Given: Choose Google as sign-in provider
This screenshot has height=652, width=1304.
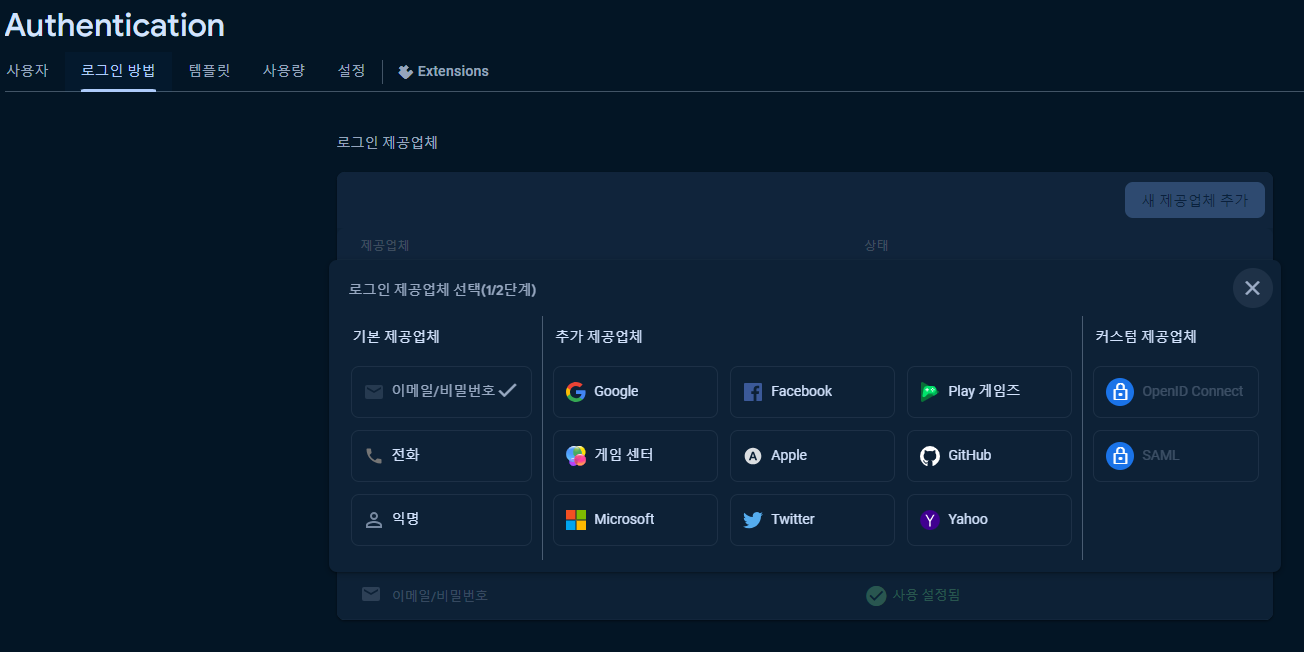Looking at the screenshot, I should (x=635, y=392).
